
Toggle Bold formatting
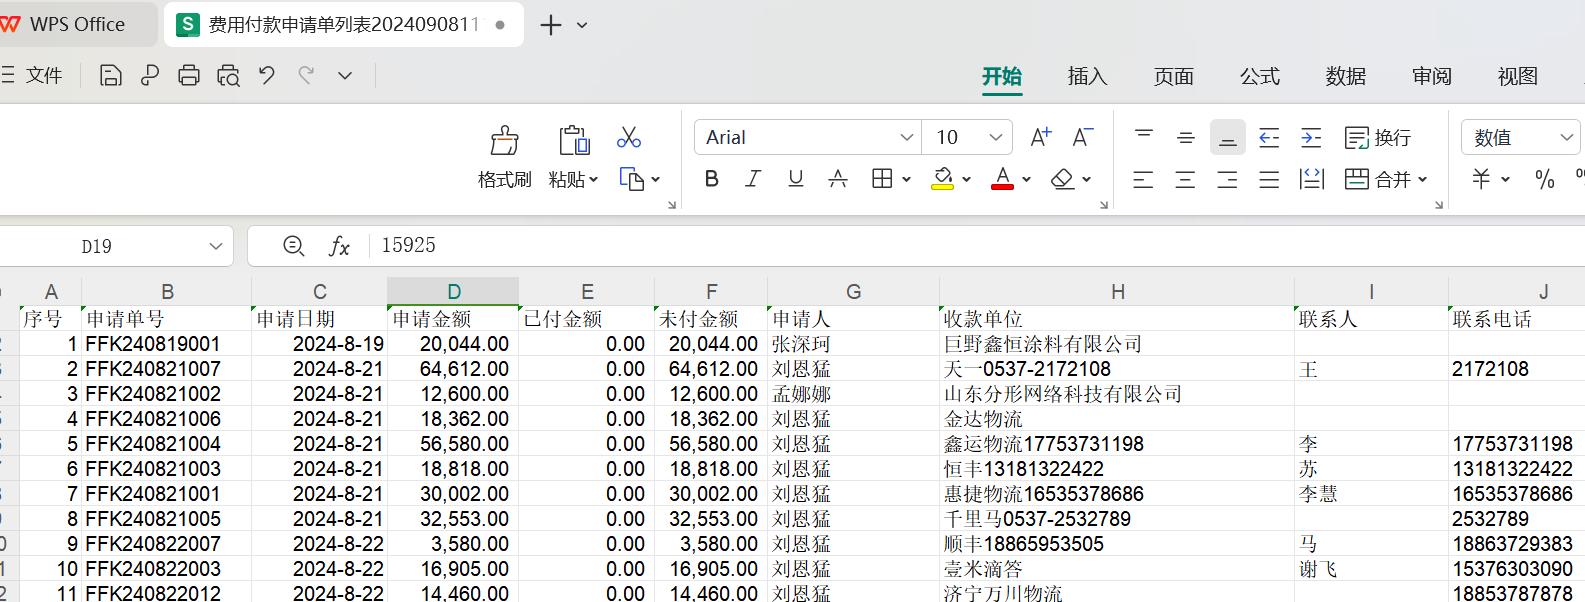pyautogui.click(x=712, y=179)
